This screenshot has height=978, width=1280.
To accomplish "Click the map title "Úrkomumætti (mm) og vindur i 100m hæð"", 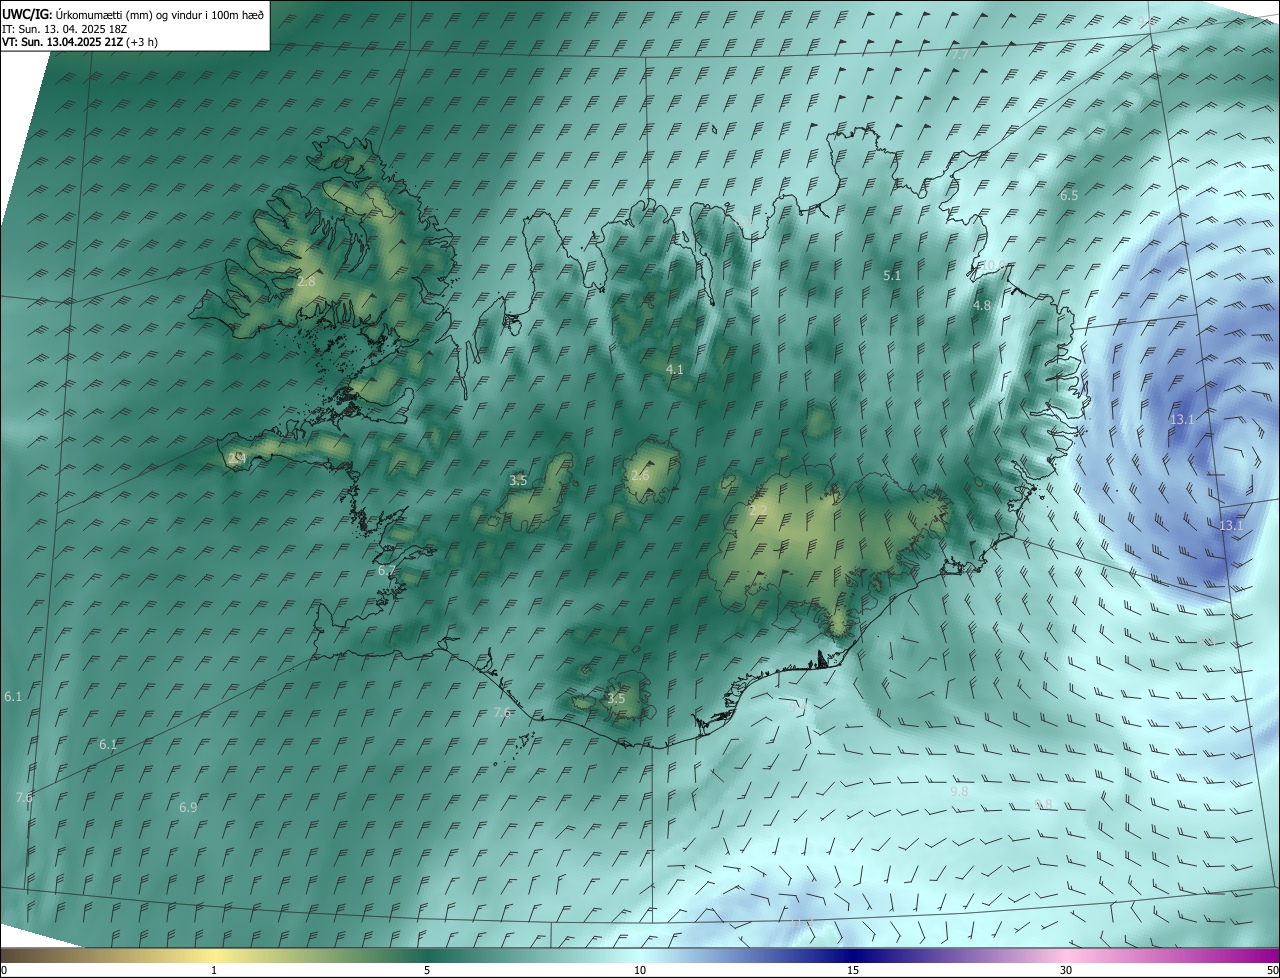I will coord(159,14).
